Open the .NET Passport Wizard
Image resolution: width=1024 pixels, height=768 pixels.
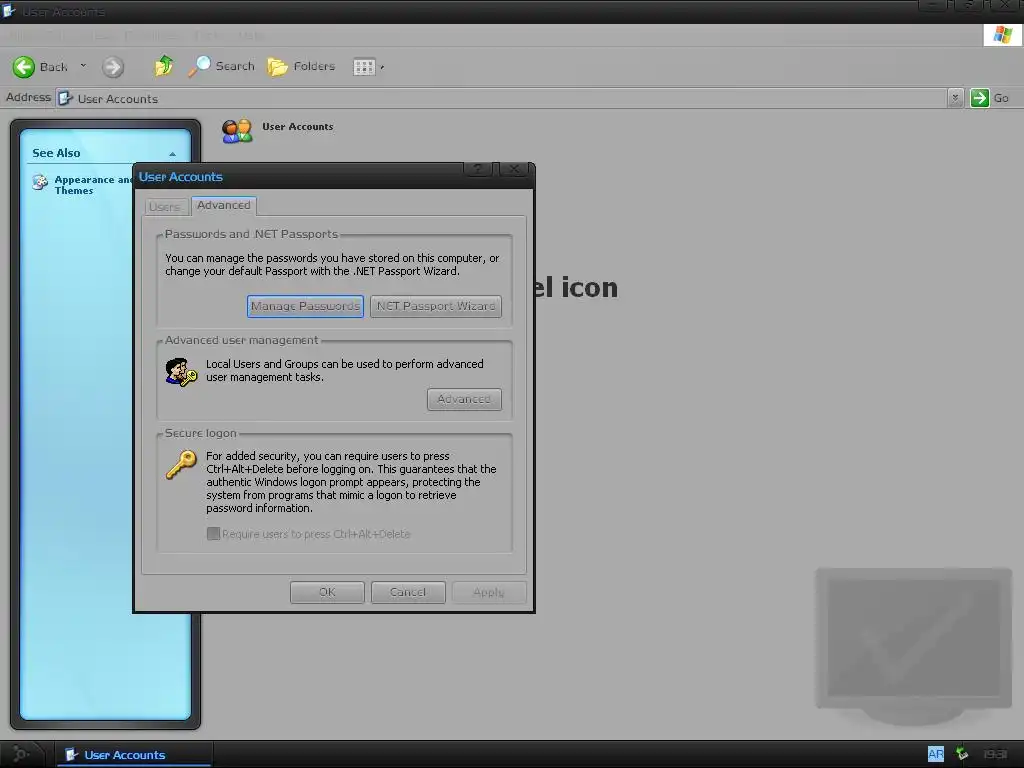tap(436, 306)
